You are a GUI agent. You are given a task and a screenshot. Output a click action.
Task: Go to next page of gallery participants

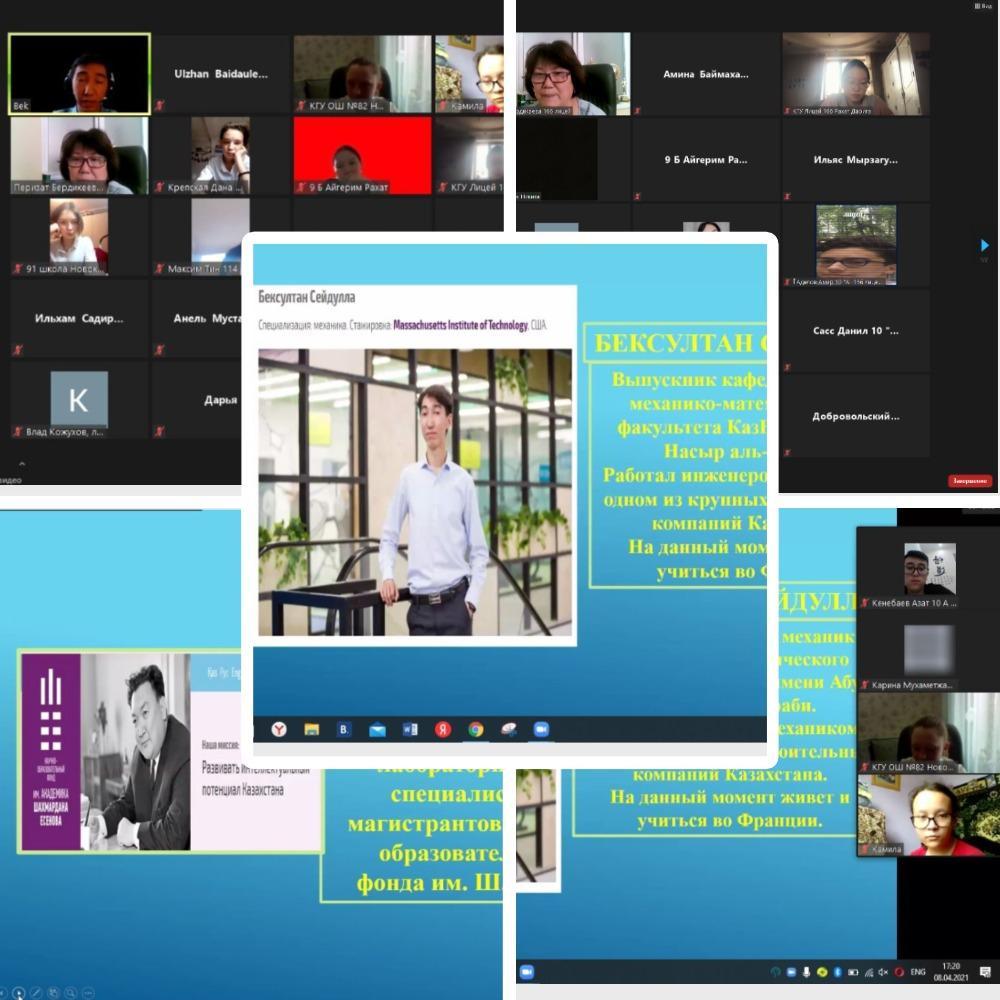pyautogui.click(x=984, y=245)
